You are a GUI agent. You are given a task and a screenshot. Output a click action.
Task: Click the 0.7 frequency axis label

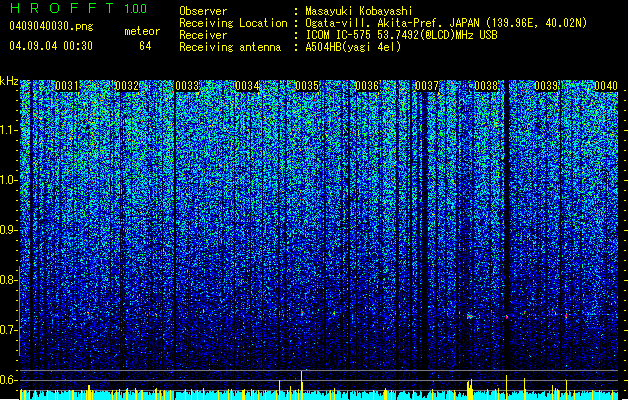9,330
